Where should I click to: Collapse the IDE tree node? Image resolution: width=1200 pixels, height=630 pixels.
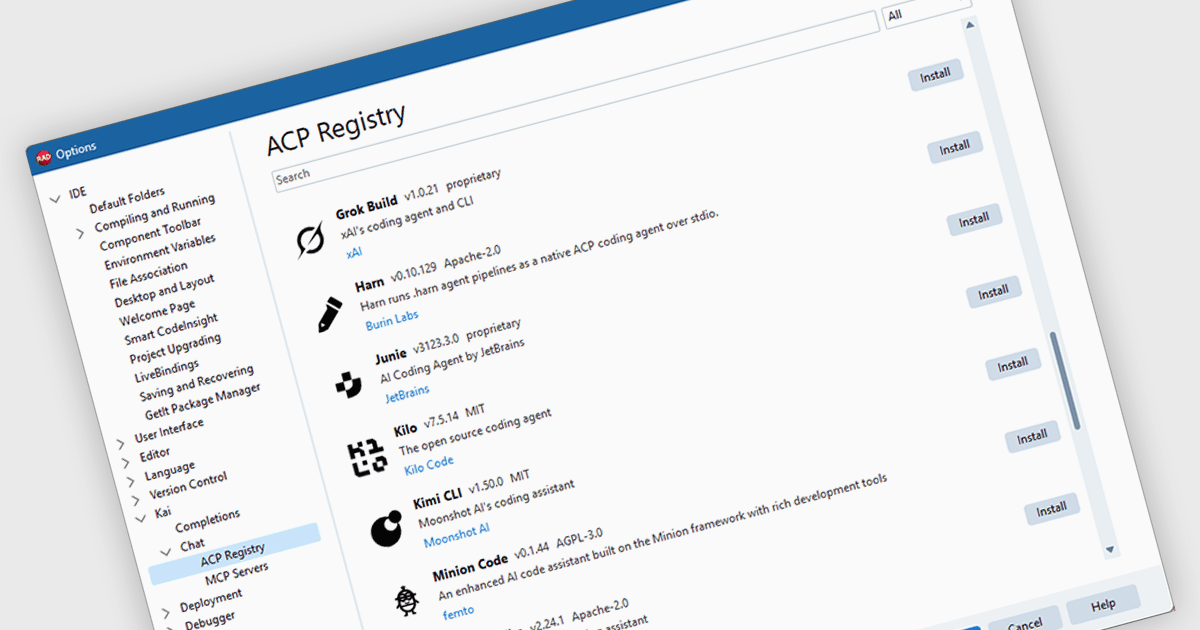click(x=55, y=199)
